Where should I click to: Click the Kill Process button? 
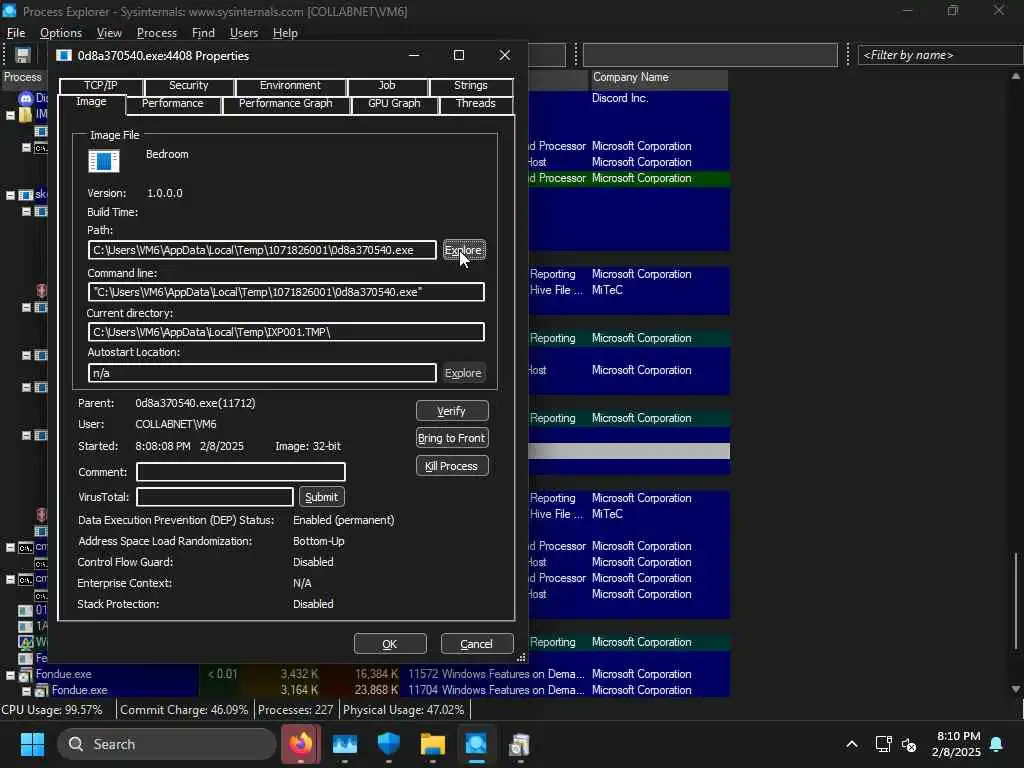[451, 466]
